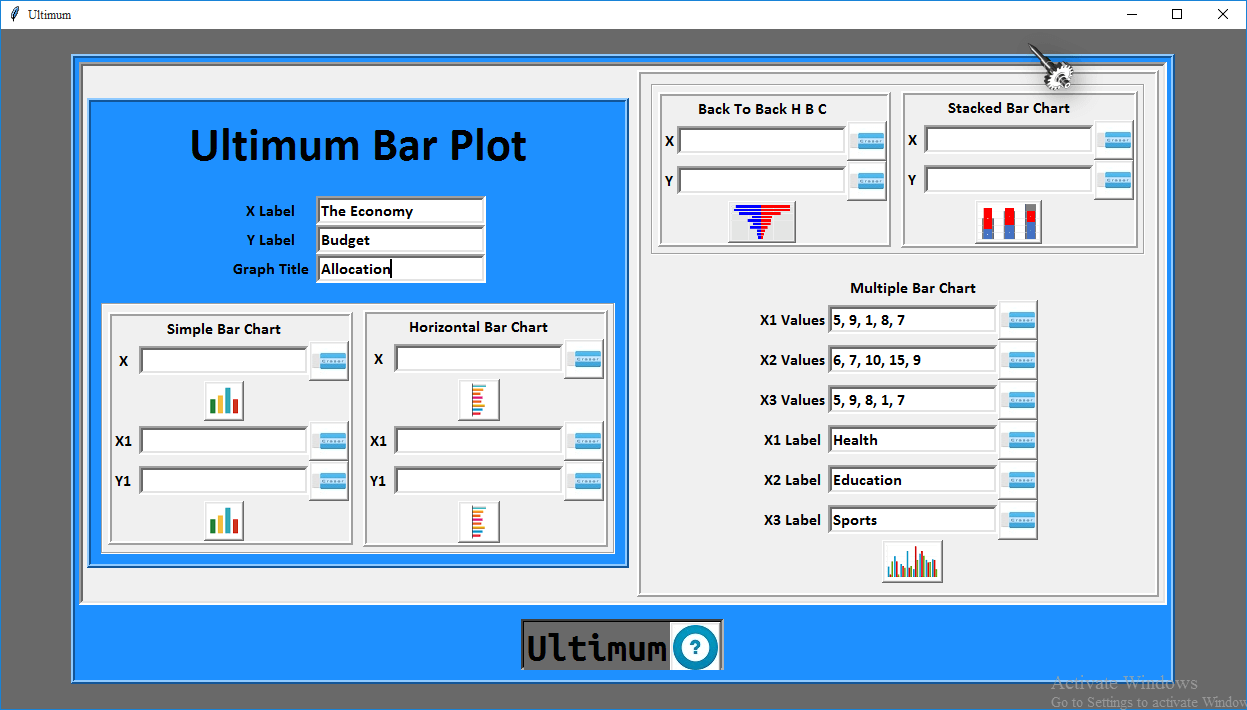Screen dimensions: 1247x710
Task: Plot horizontal bar chart icon below X field
Action: point(479,400)
